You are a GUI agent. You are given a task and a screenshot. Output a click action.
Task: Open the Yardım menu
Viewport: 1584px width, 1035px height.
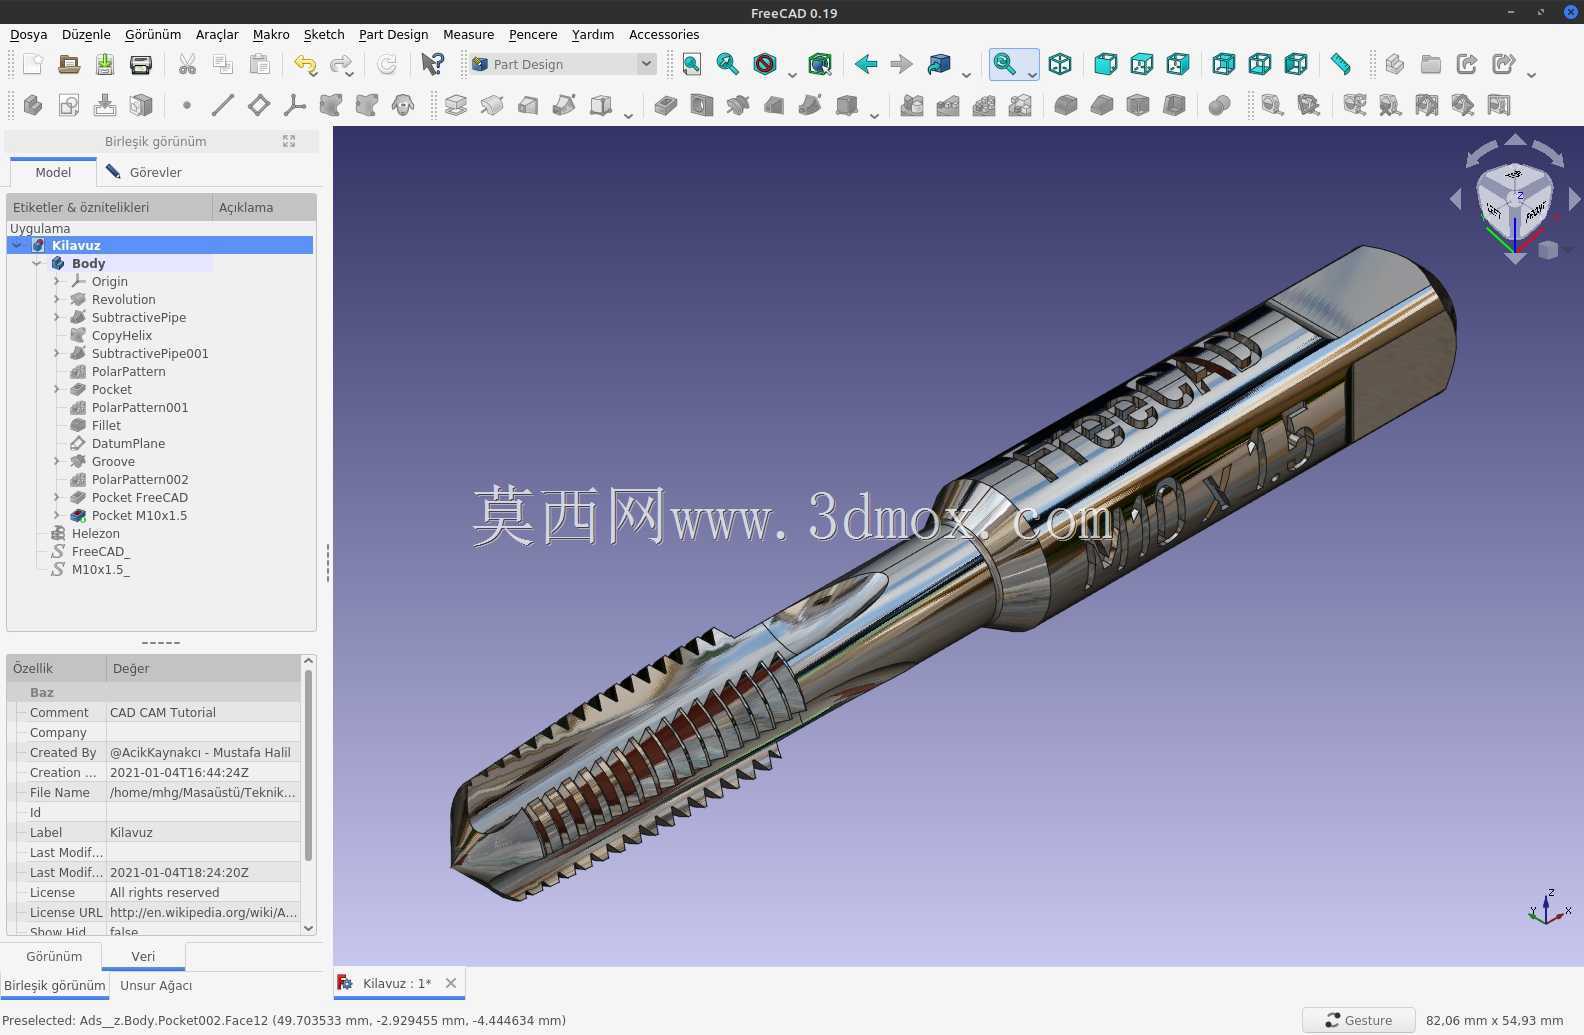point(593,34)
